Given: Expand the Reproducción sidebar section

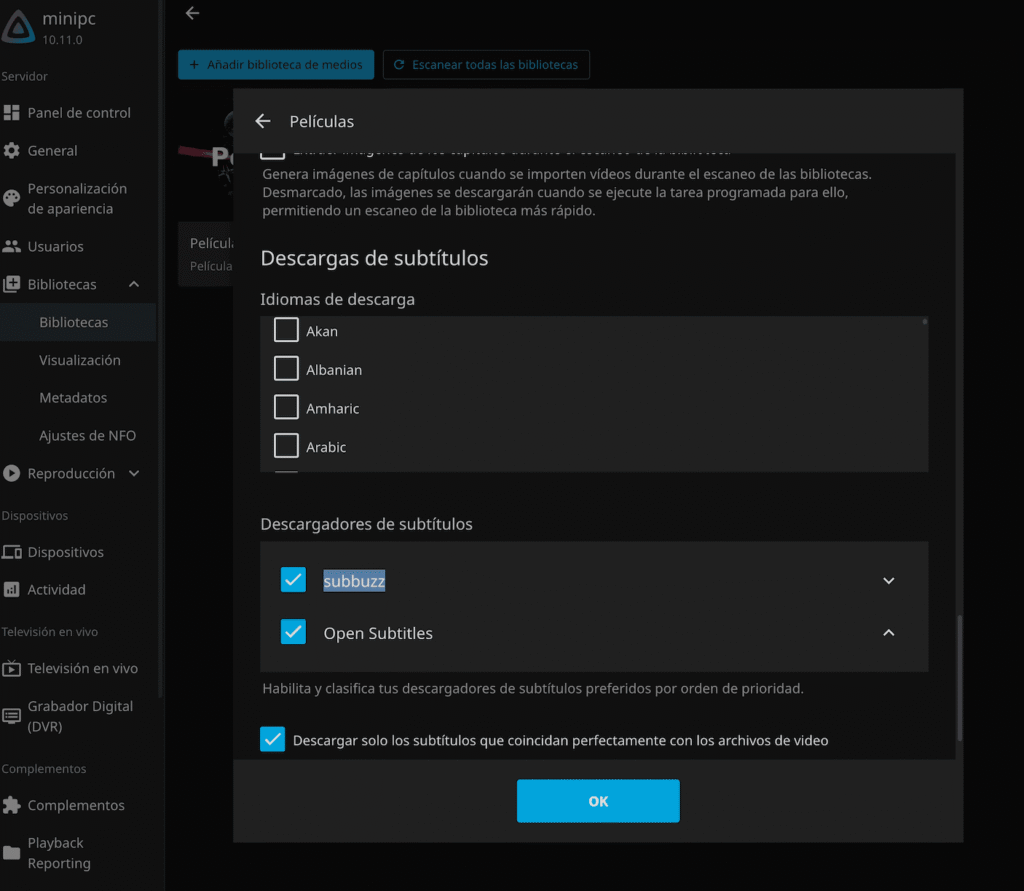Looking at the screenshot, I should point(134,474).
